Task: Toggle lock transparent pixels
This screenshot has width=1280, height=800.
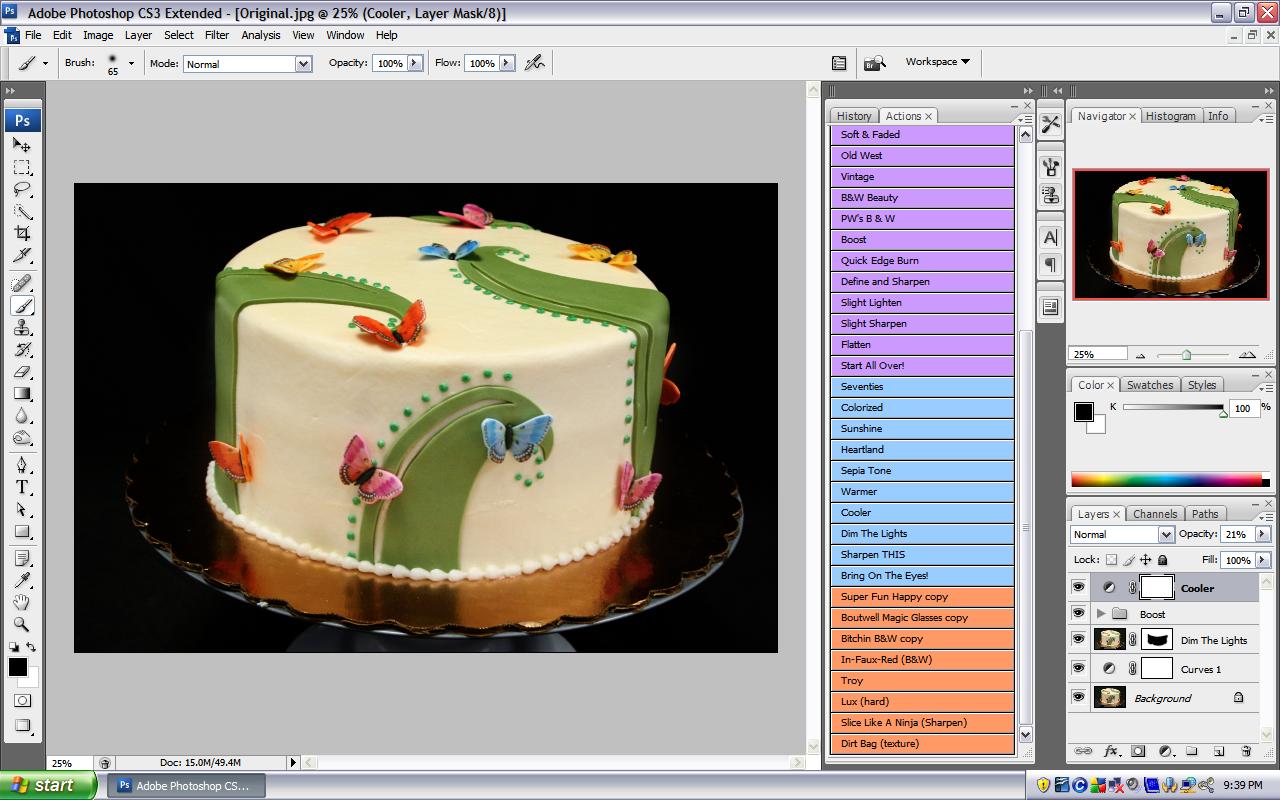Action: point(1111,560)
